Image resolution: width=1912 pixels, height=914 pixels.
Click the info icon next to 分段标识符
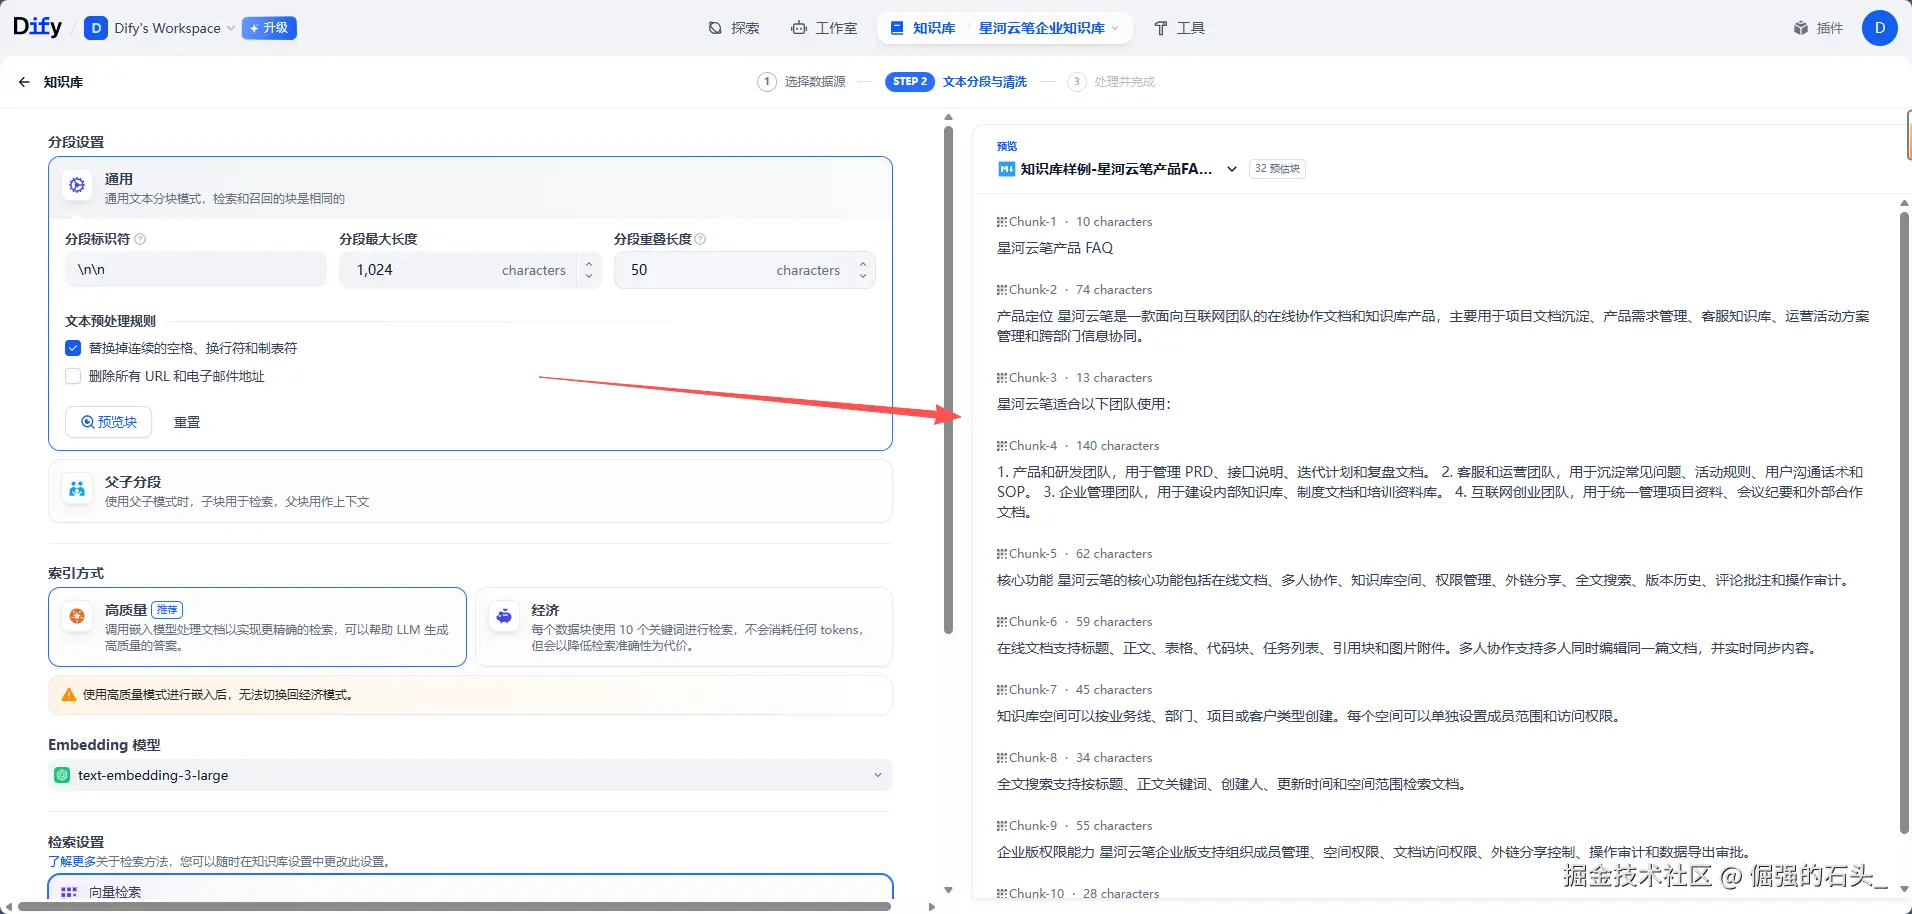(x=140, y=239)
